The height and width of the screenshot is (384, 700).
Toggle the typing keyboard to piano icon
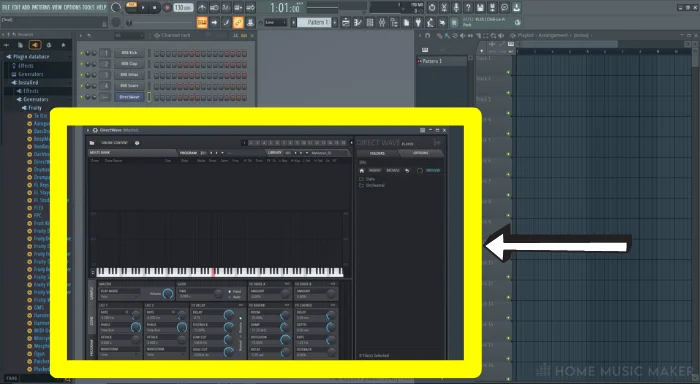202,22
